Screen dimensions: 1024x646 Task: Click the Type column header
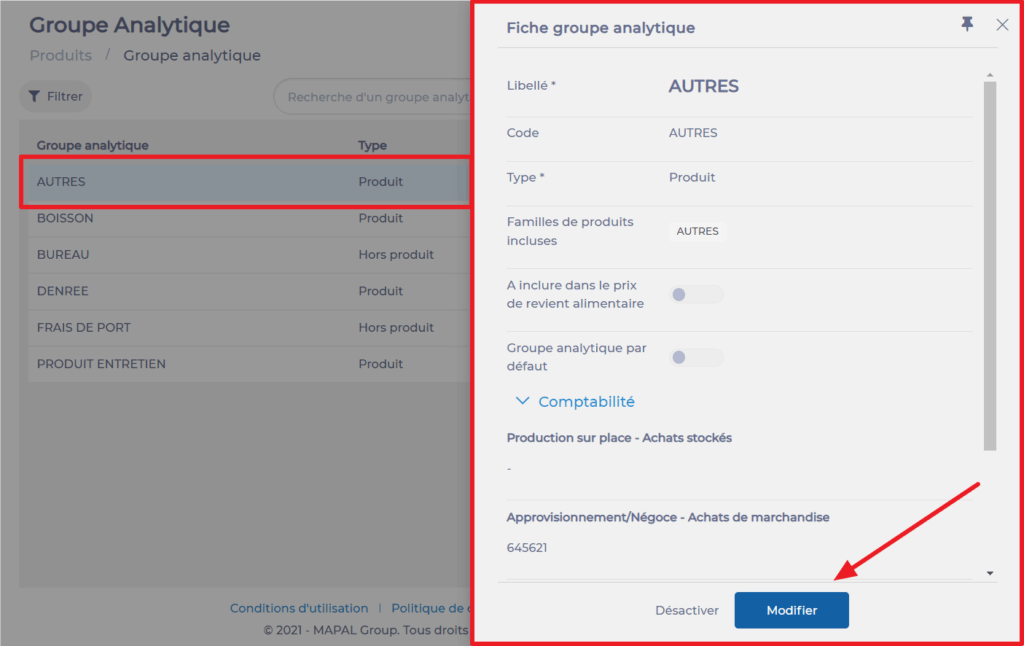tap(372, 145)
